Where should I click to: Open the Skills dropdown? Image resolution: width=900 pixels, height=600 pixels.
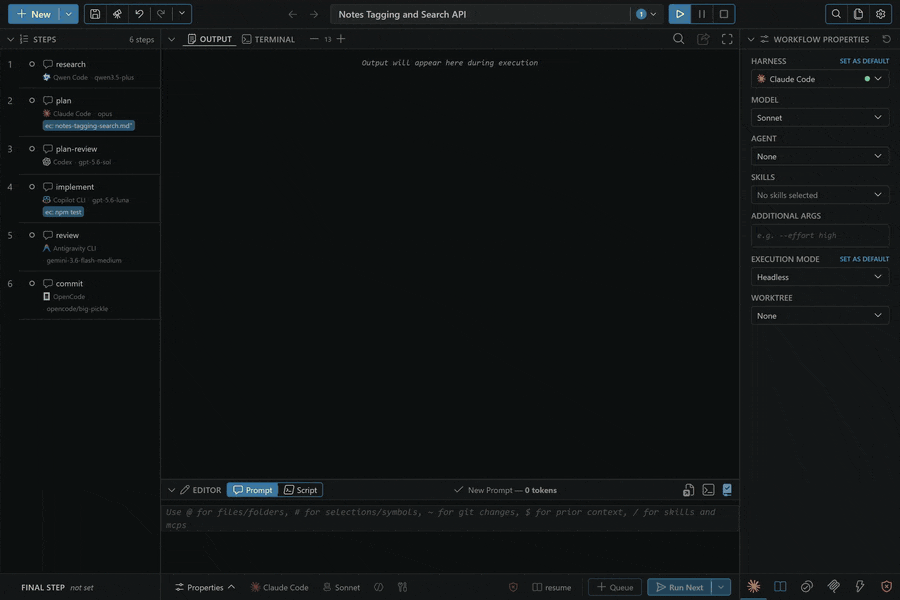[820, 195]
